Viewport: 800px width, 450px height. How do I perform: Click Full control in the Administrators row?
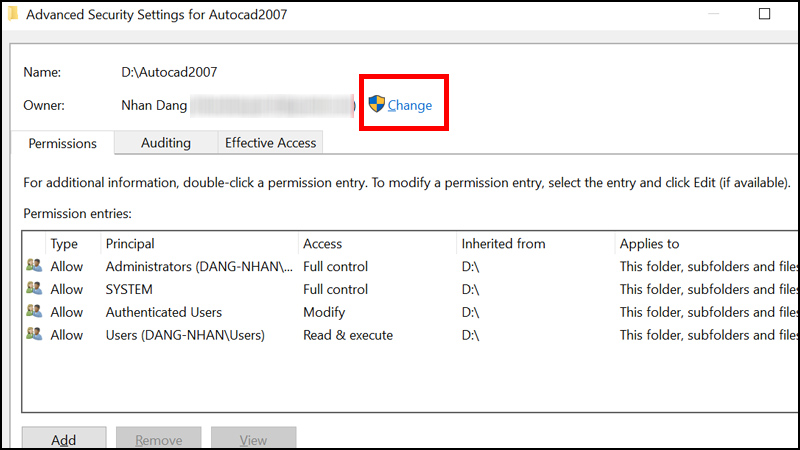pyautogui.click(x=335, y=266)
